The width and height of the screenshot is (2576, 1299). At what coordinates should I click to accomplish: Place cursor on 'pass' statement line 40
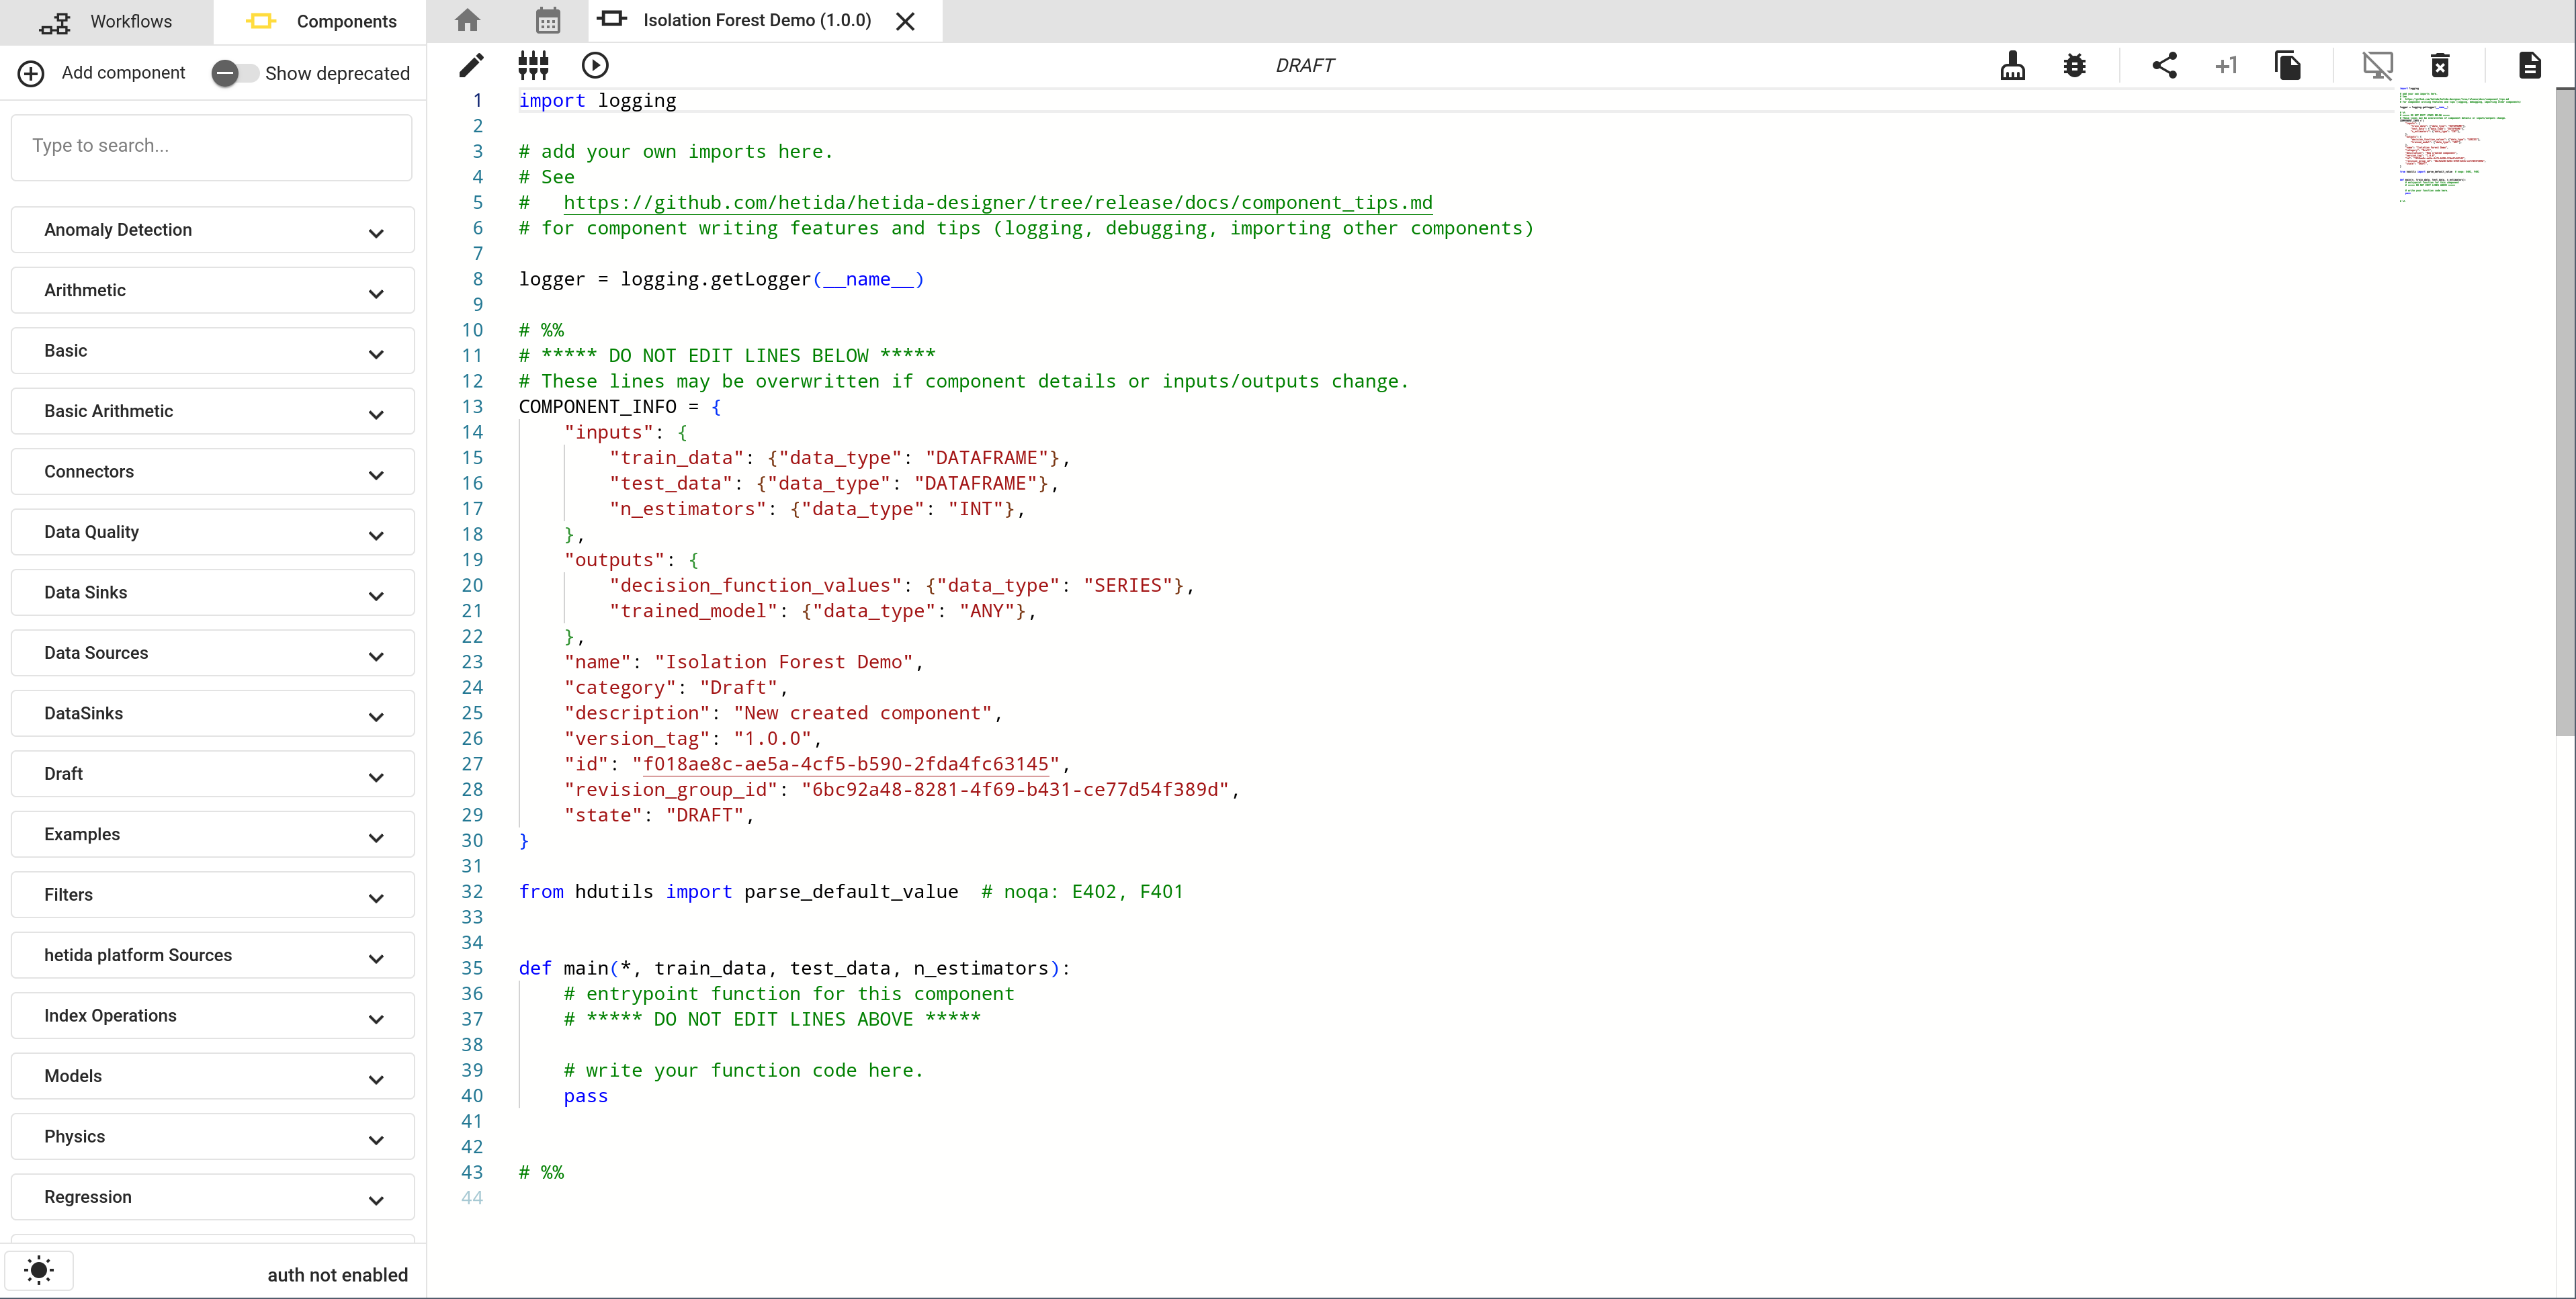(x=585, y=1096)
